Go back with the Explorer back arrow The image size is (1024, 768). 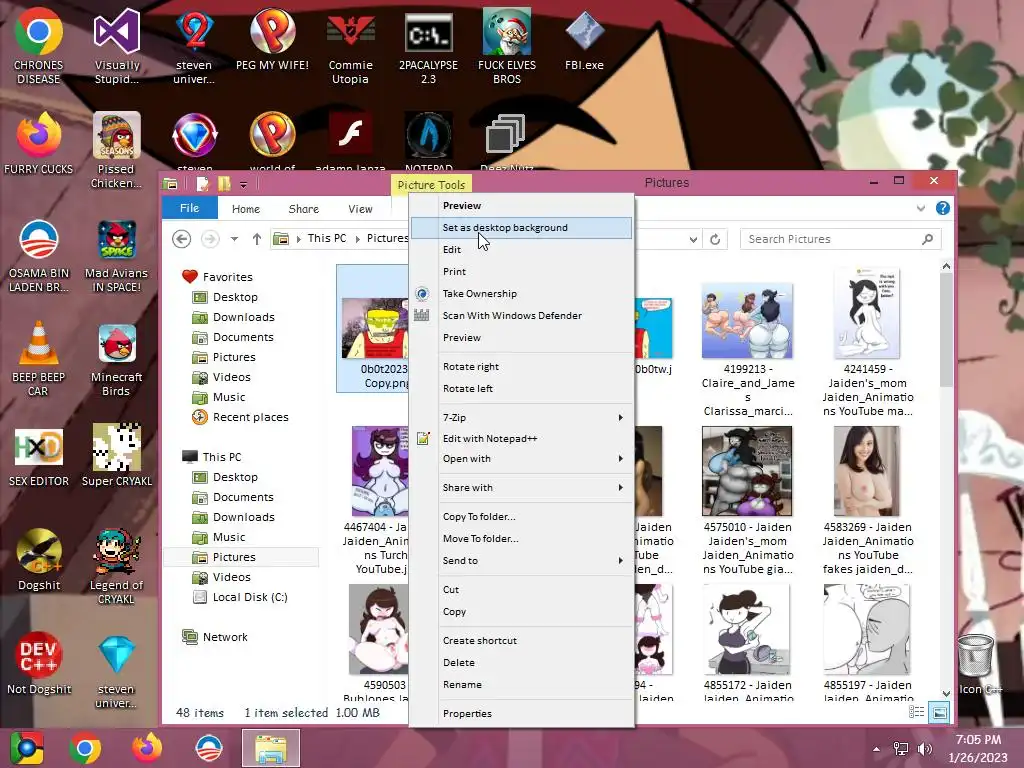coord(182,239)
